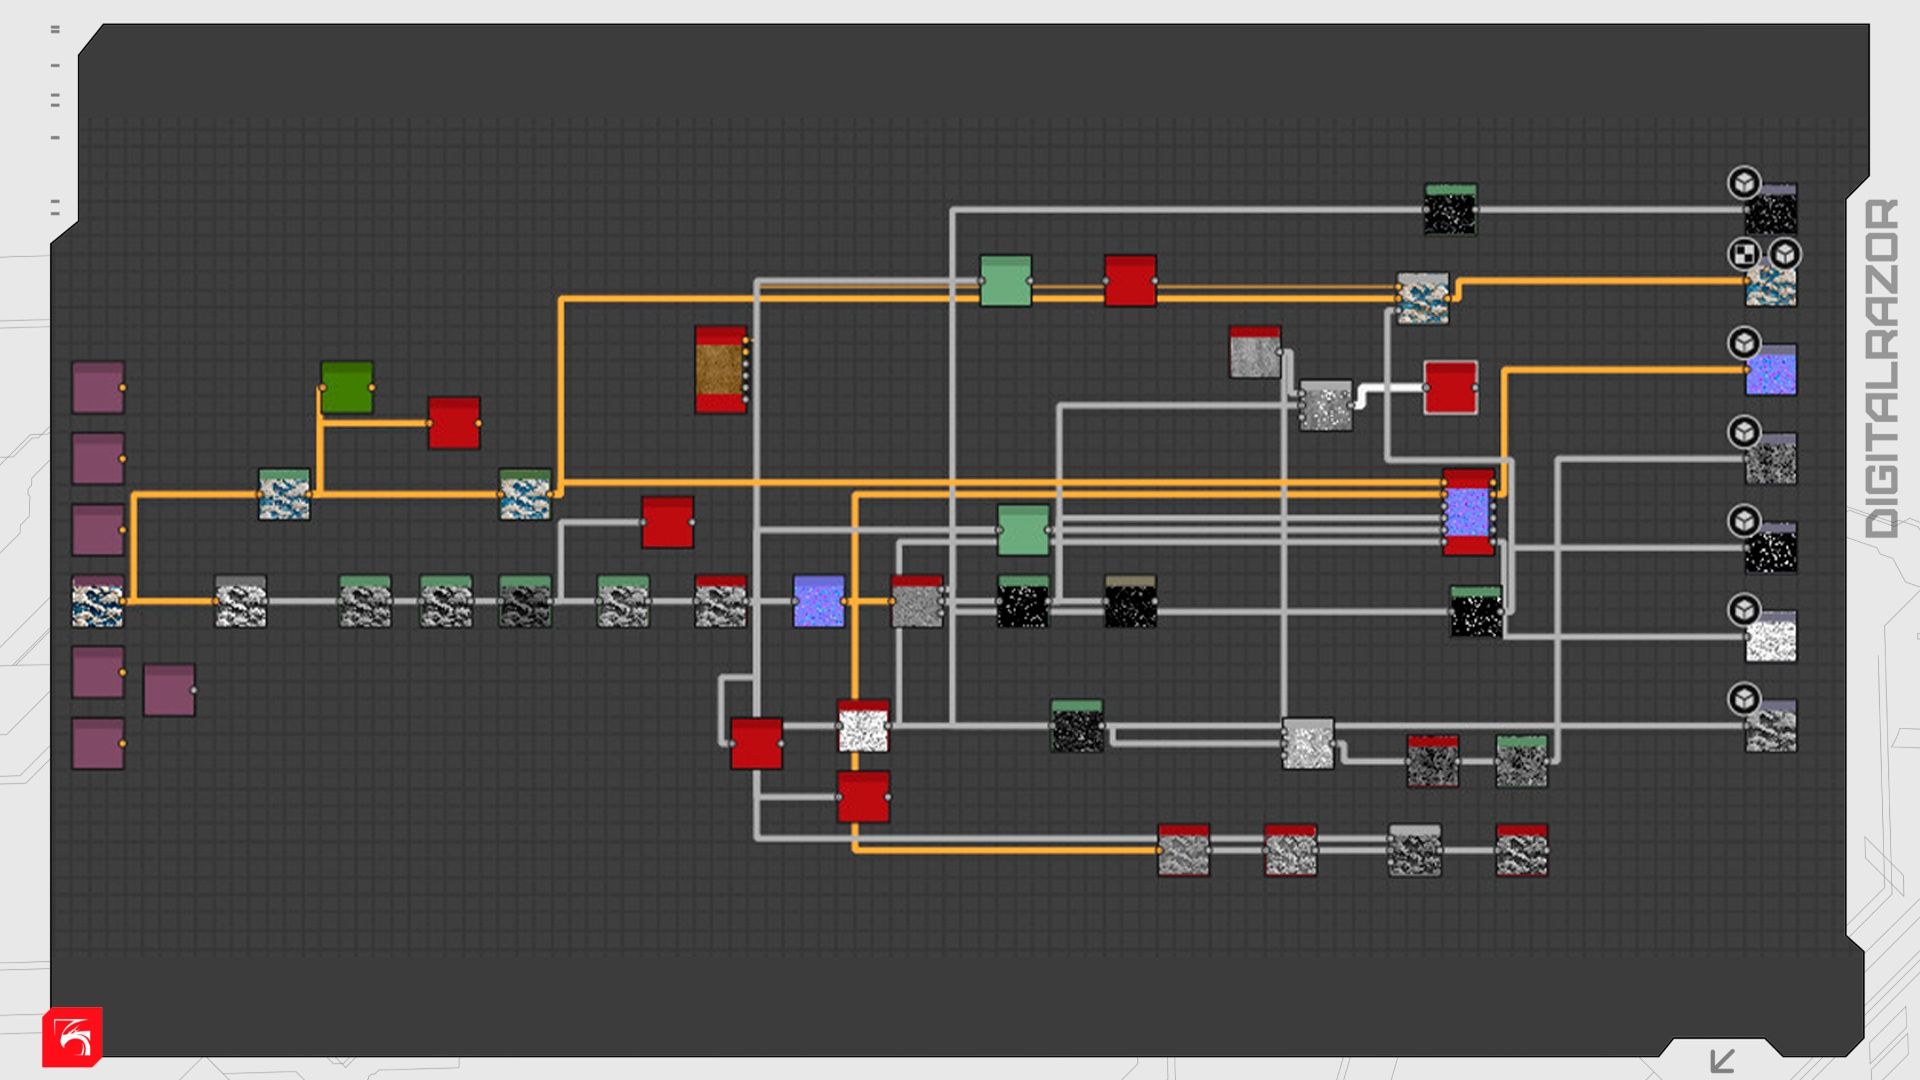This screenshot has width=1920, height=1080.
Task: Select the tall normal map node with red frame
Action: tap(1468, 512)
